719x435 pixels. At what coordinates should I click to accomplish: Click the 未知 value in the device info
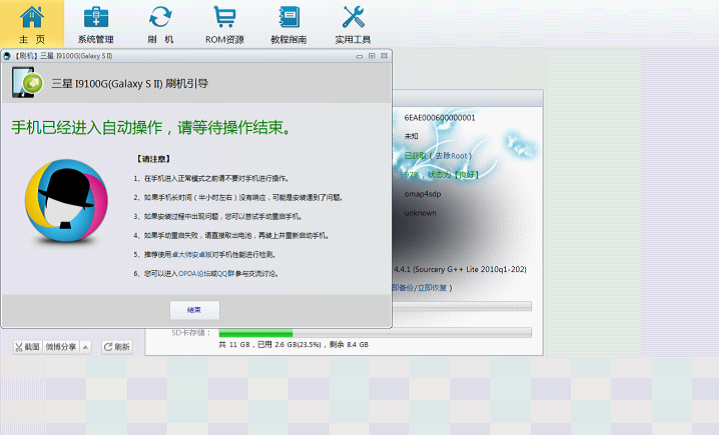411,136
